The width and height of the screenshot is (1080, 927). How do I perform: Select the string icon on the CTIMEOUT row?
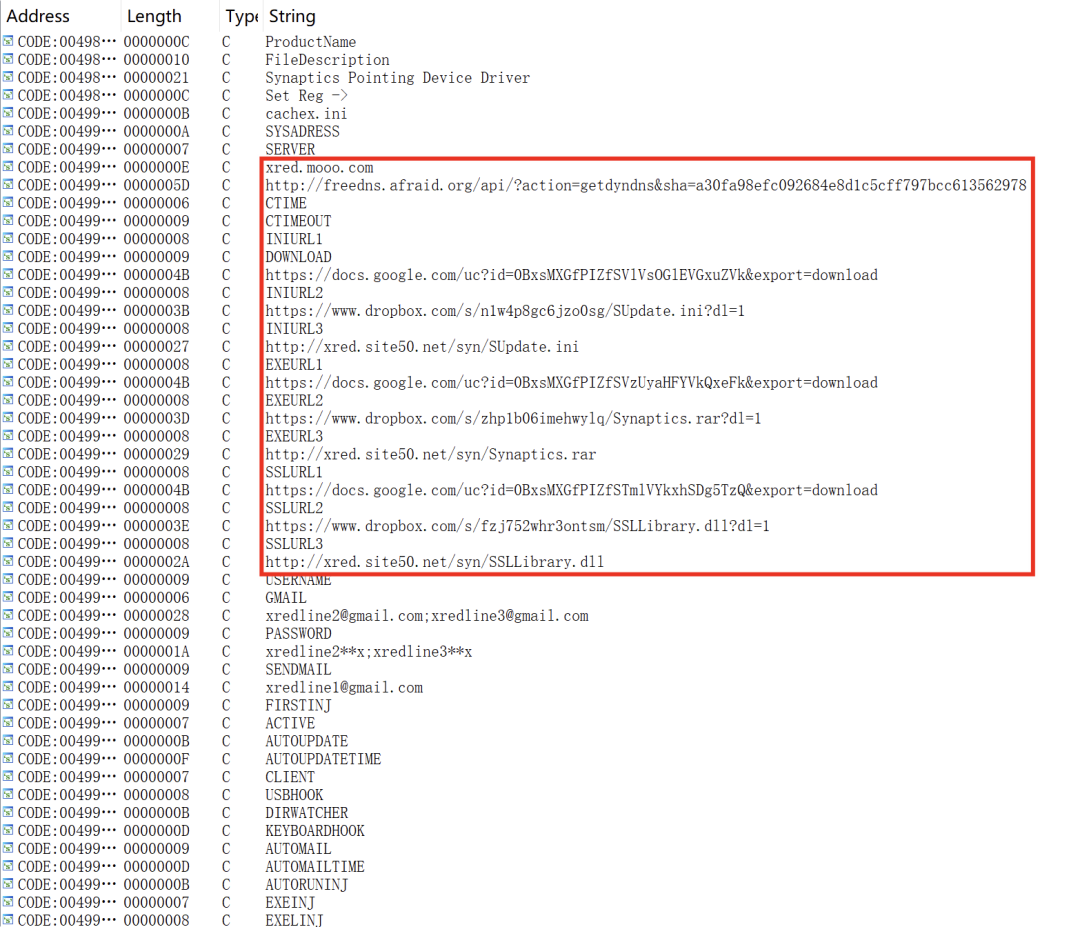tap(8, 220)
